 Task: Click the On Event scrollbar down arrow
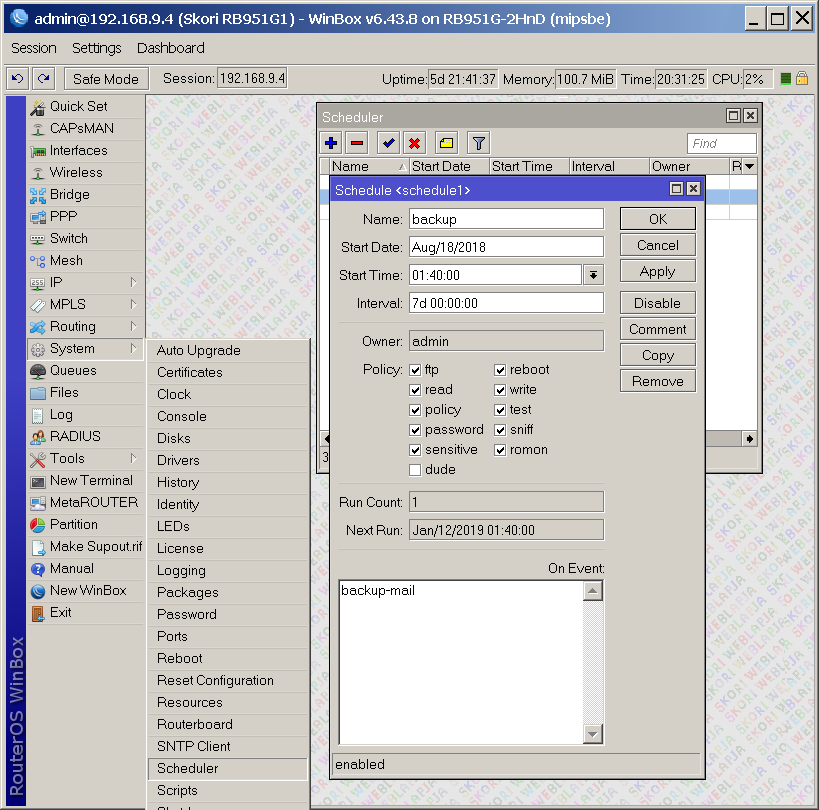tap(593, 735)
